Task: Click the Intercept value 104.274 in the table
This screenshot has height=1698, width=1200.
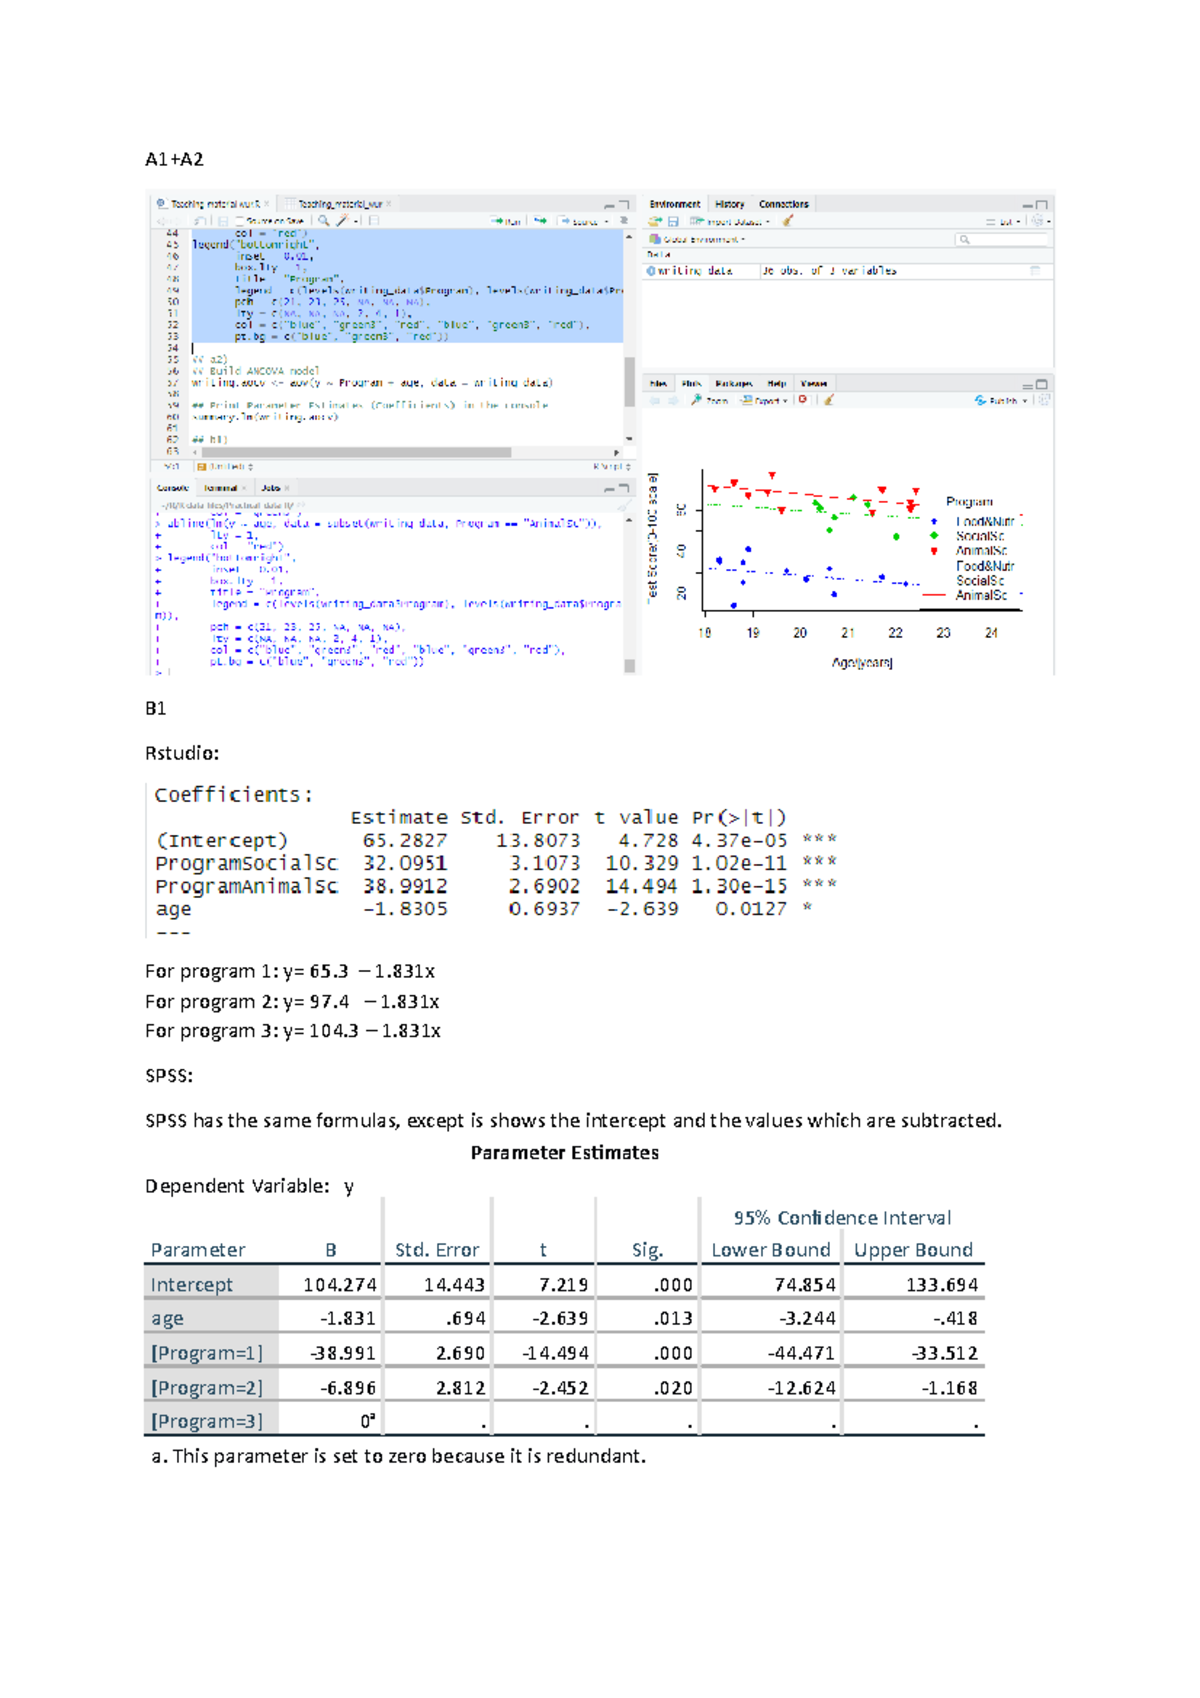Action: click(340, 1285)
